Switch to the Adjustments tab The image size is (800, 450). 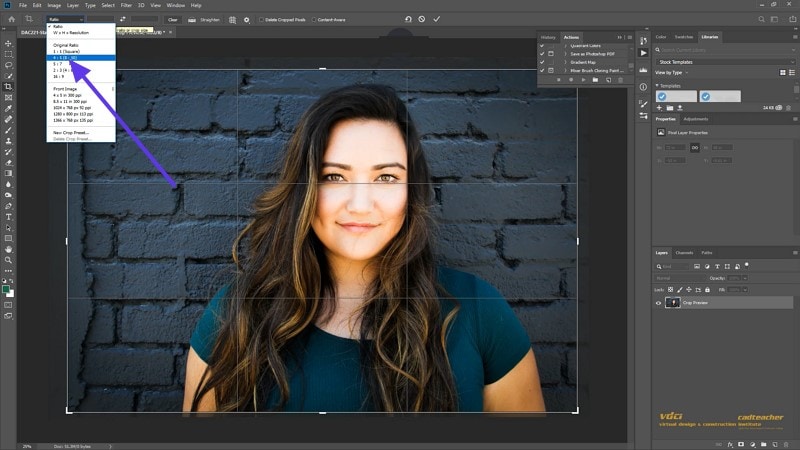(695, 119)
